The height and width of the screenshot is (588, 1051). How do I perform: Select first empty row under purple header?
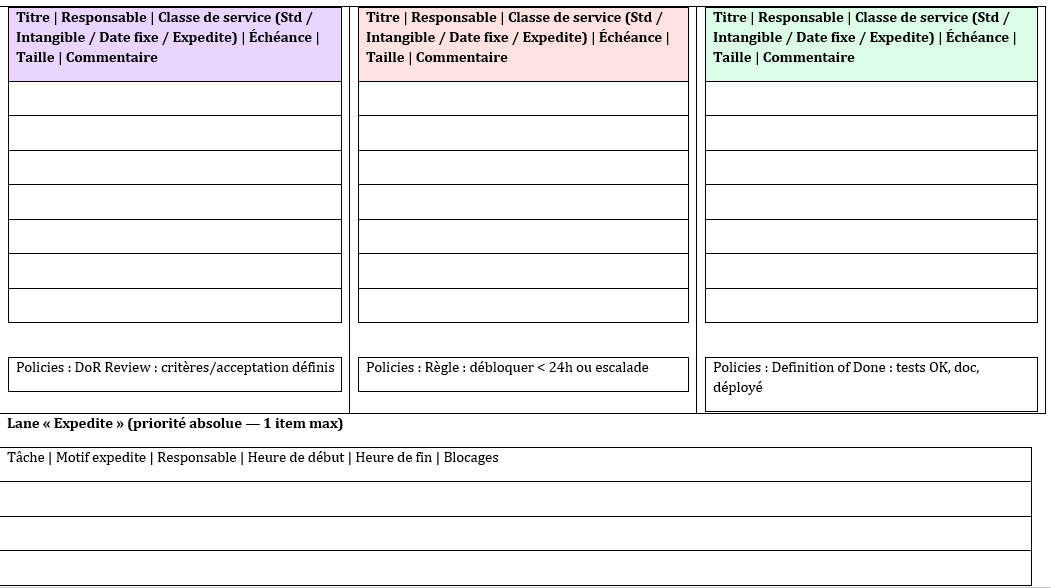click(x=175, y=99)
